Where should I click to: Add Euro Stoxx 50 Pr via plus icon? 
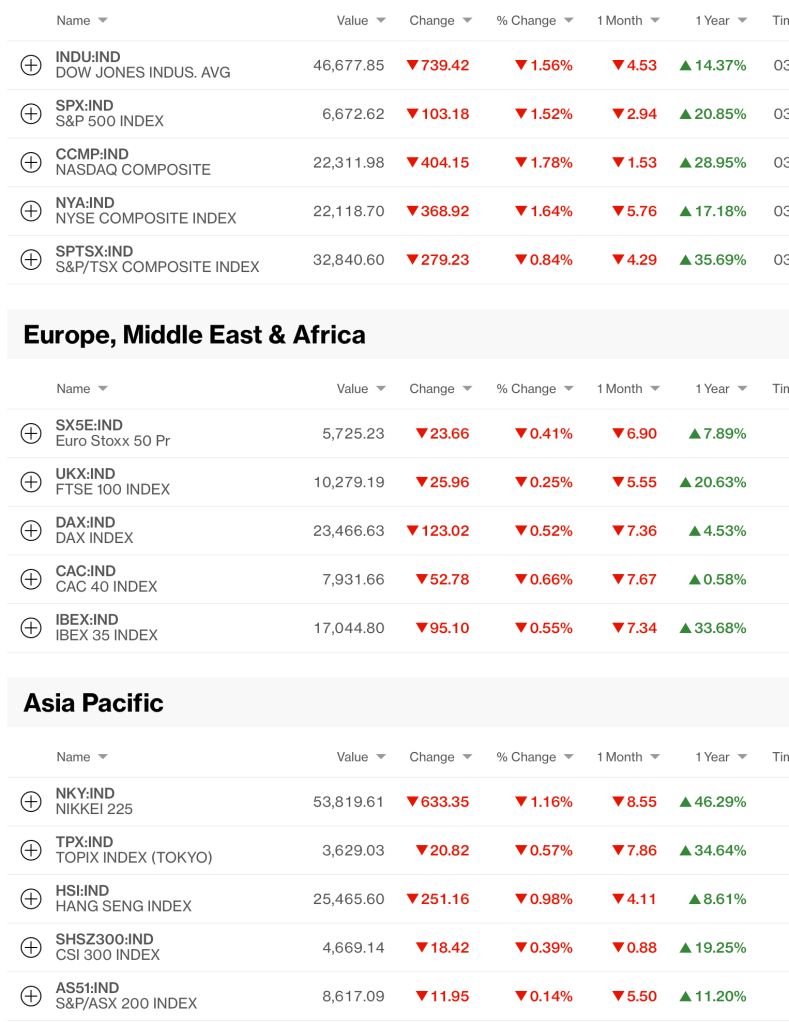pos(31,433)
